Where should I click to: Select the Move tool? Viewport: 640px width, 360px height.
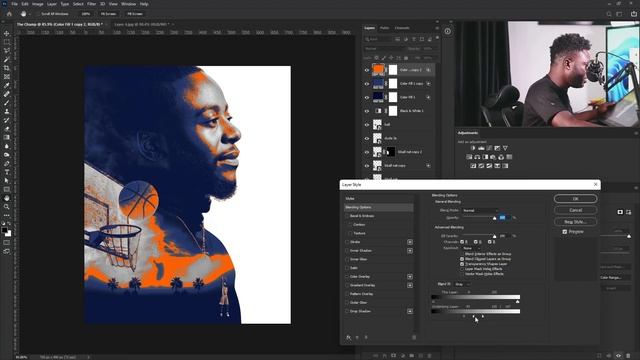click(7, 33)
